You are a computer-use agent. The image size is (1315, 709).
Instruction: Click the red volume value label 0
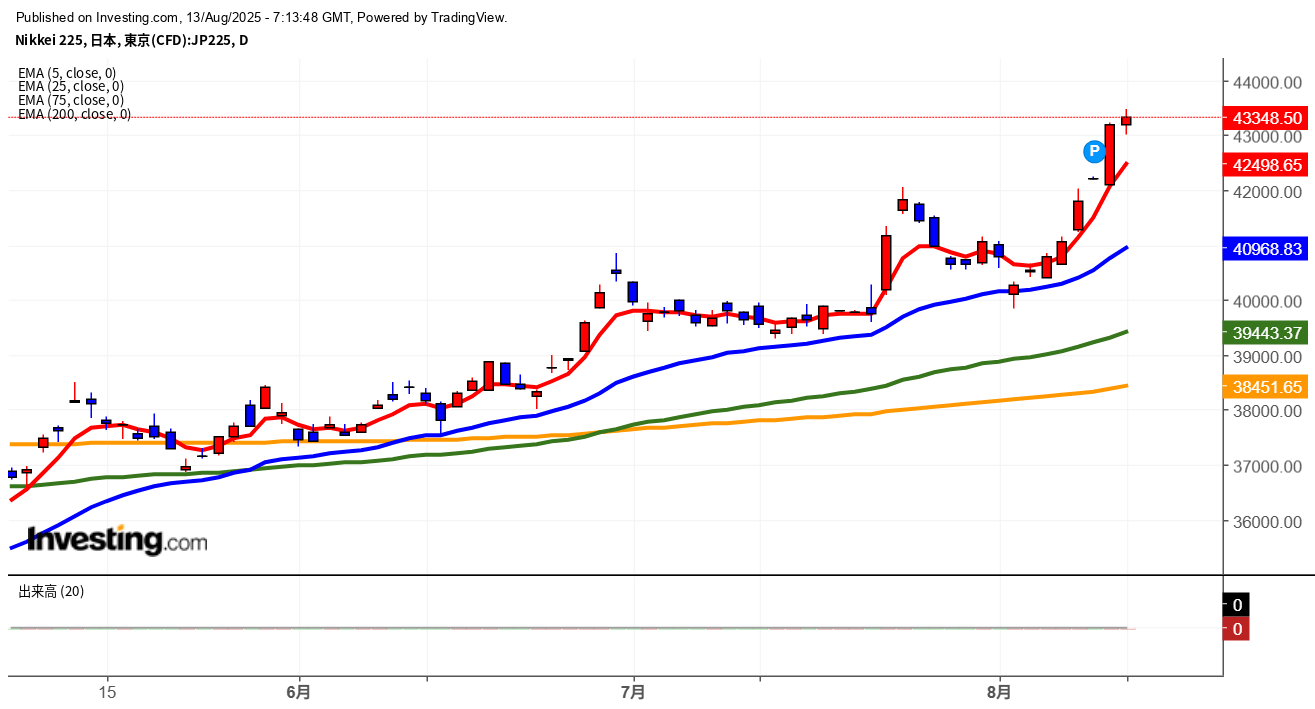pos(1237,629)
